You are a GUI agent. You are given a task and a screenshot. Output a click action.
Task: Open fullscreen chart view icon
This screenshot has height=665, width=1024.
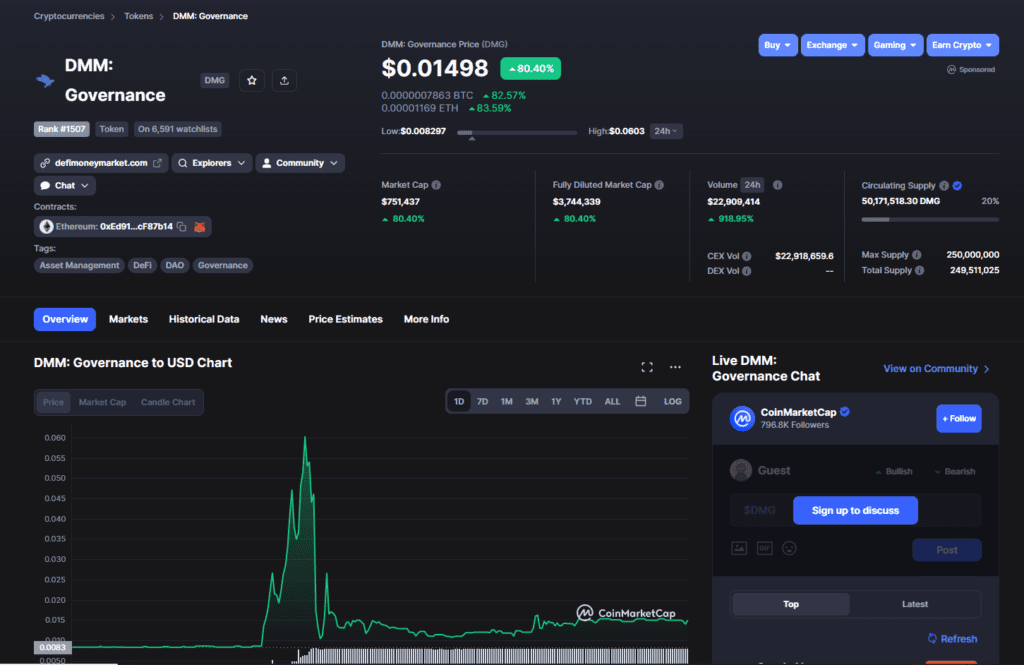647,367
